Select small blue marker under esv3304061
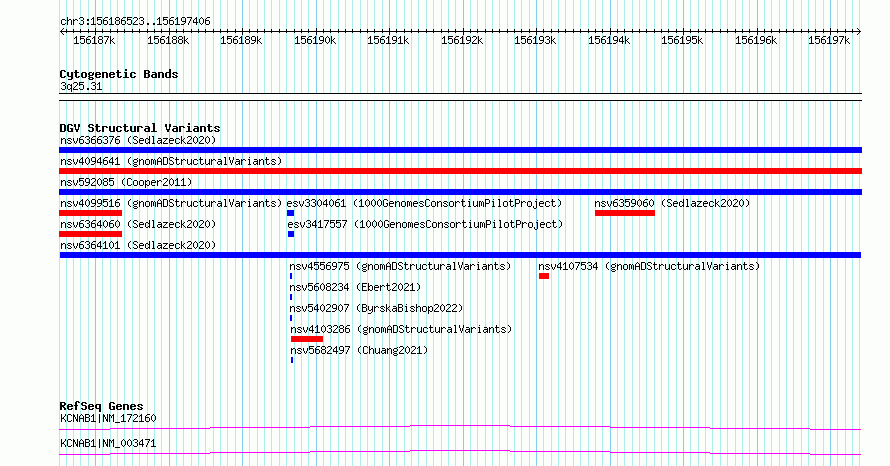The image size is (890, 466). coord(291,213)
